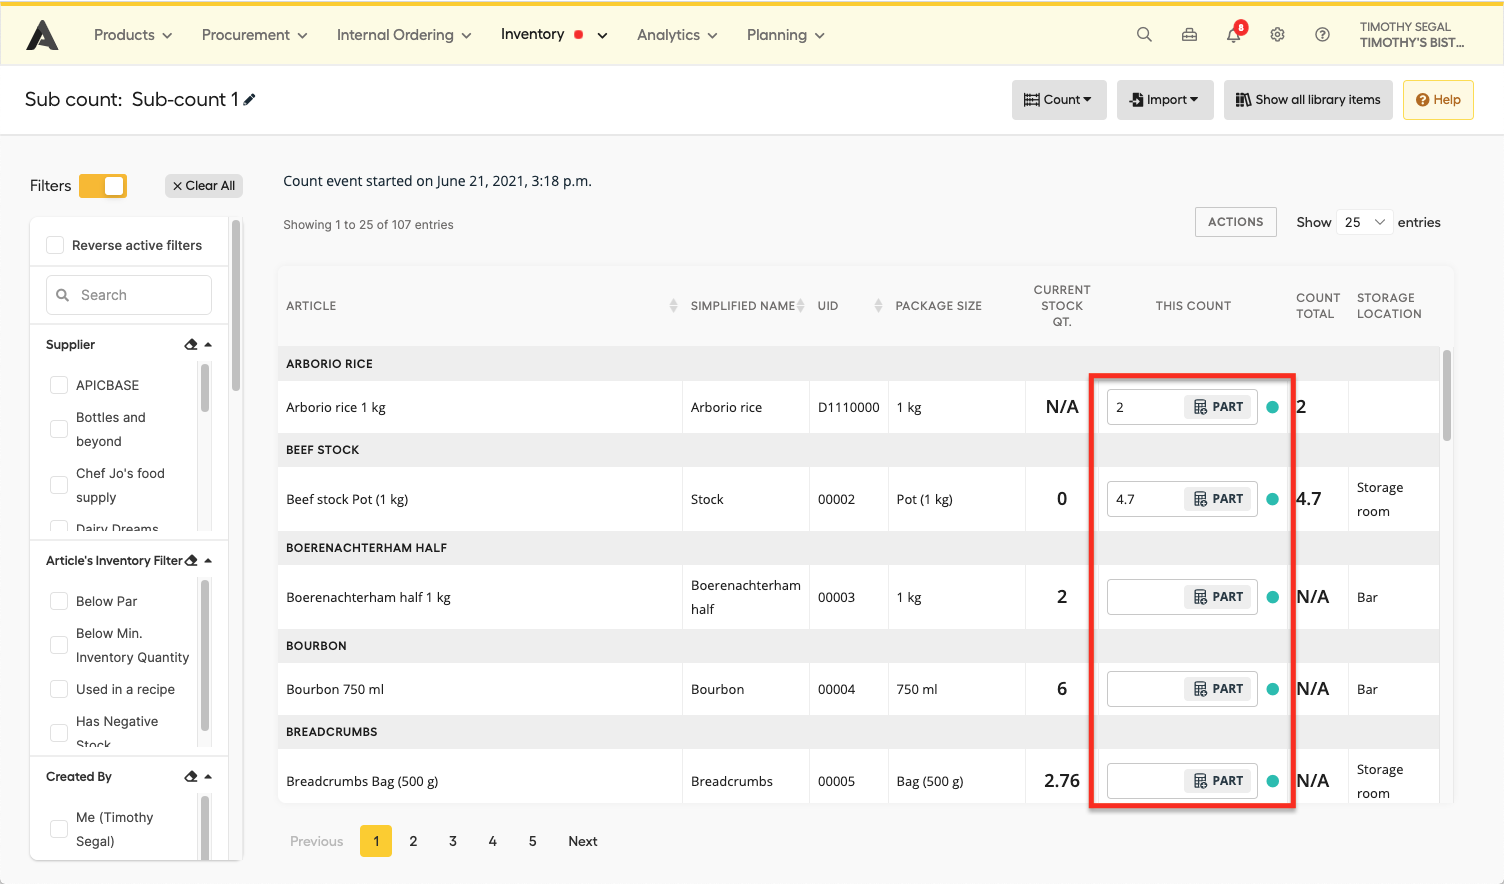The width and height of the screenshot is (1504, 884).
Task: Enable the Below Par inventory filter
Action: (x=59, y=601)
